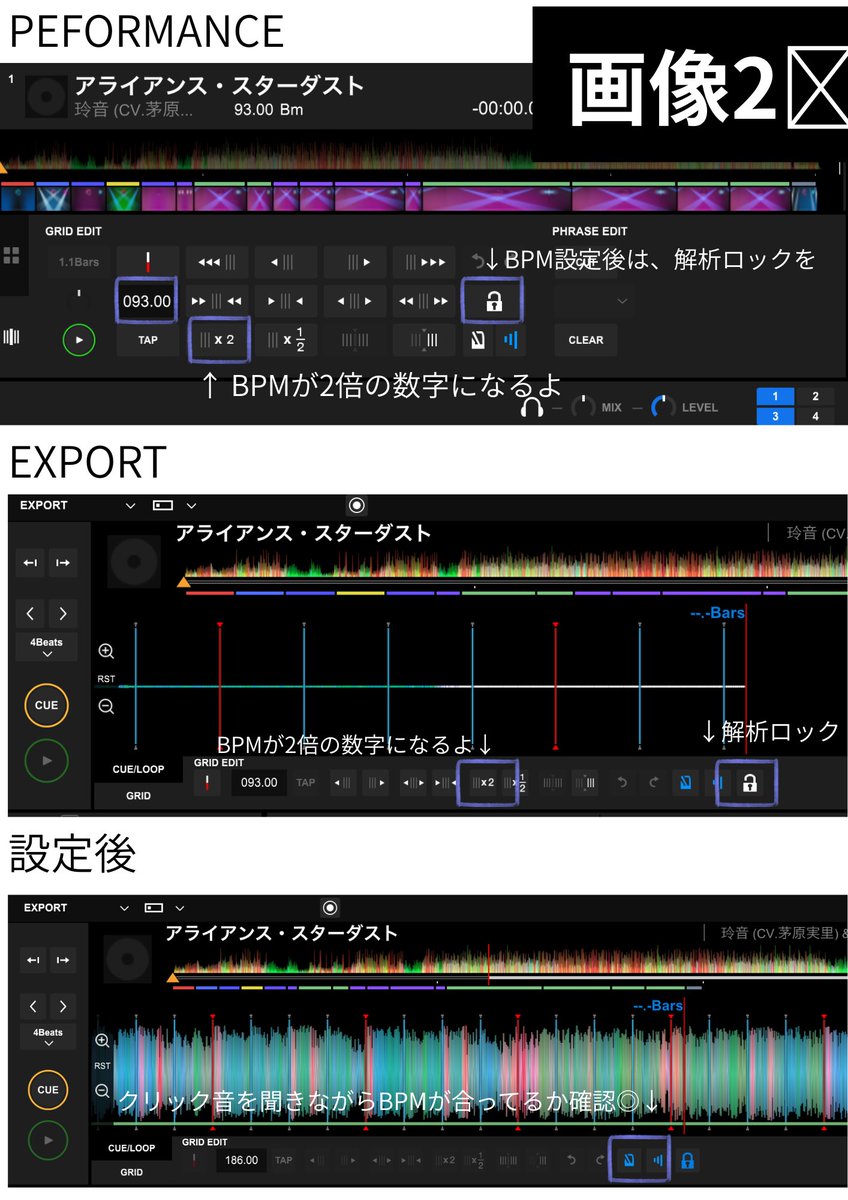
Task: Shift grid far right (triple arrow) in PERFORMANCE
Action: click(424, 262)
